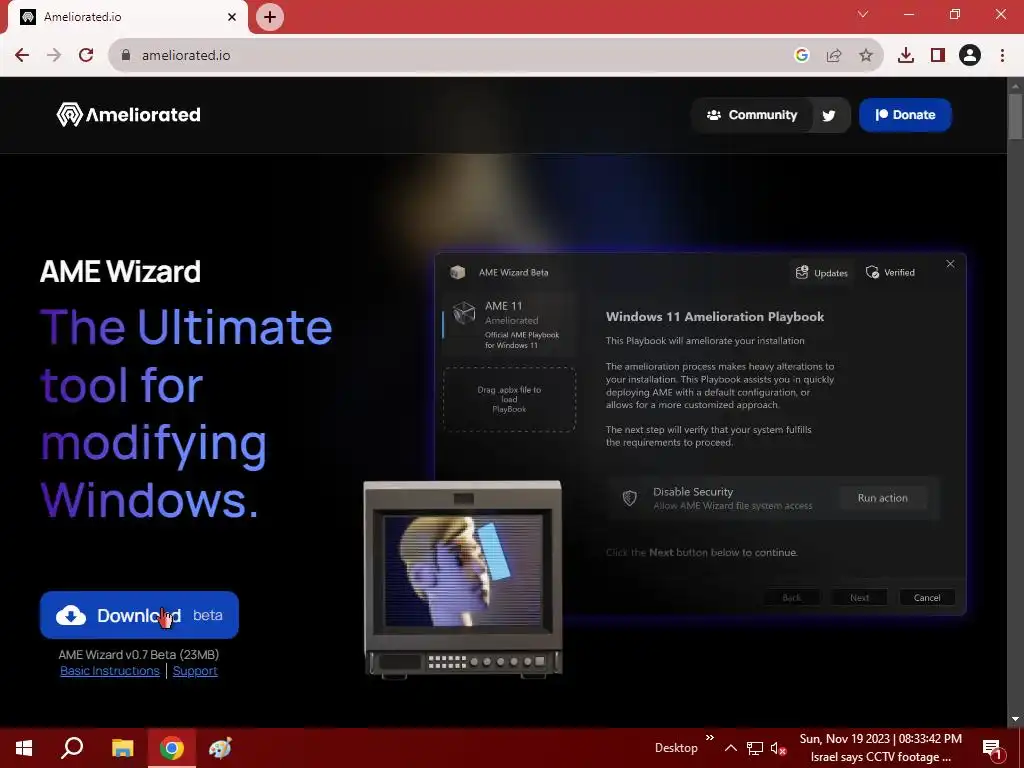The image size is (1024, 768).
Task: Click Verified in the wizard preview
Action: (x=891, y=272)
